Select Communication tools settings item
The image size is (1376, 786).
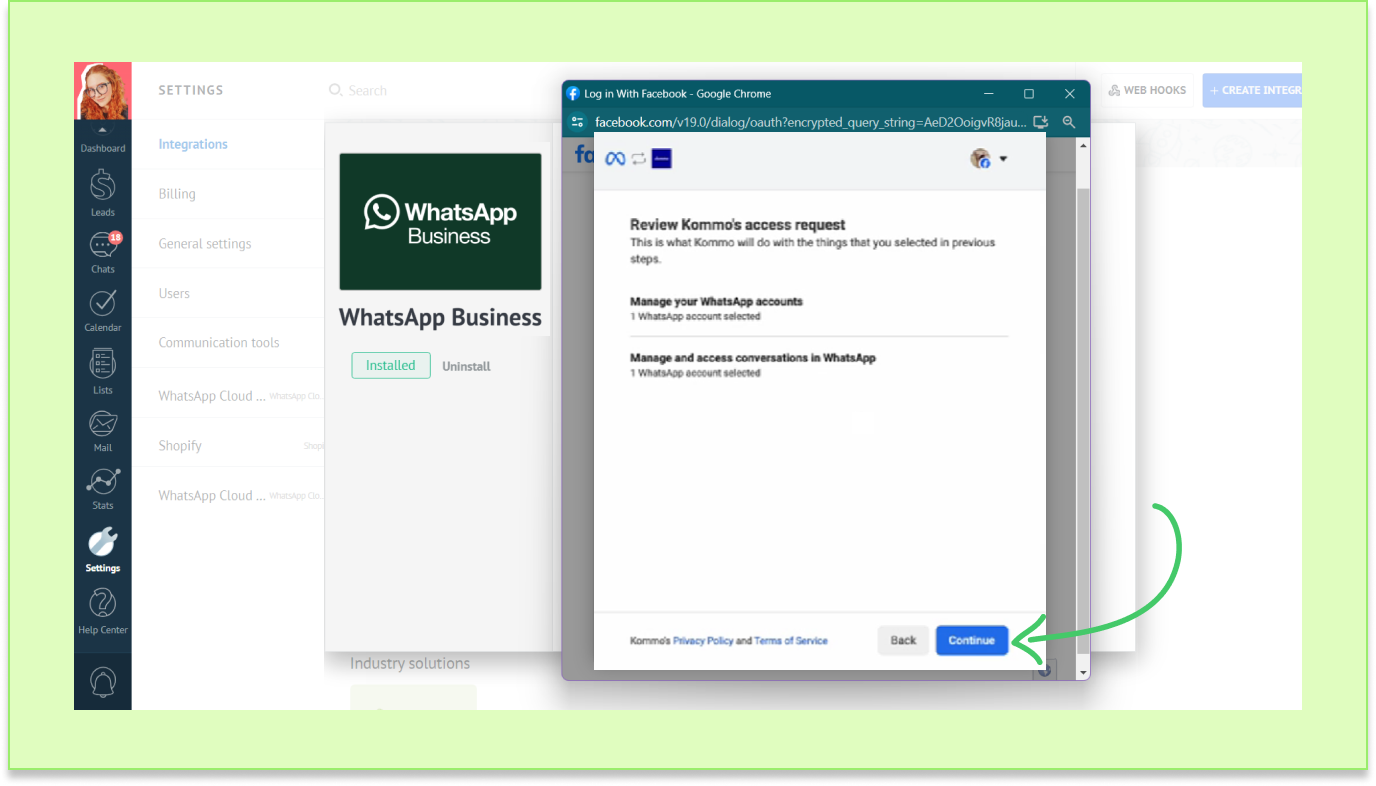click(x=219, y=342)
